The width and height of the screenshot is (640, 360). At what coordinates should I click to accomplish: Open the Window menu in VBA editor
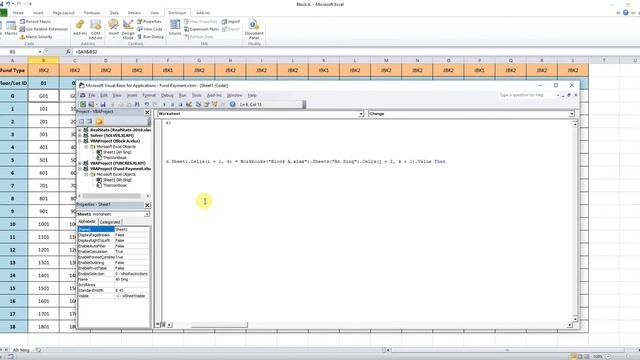pos(234,95)
